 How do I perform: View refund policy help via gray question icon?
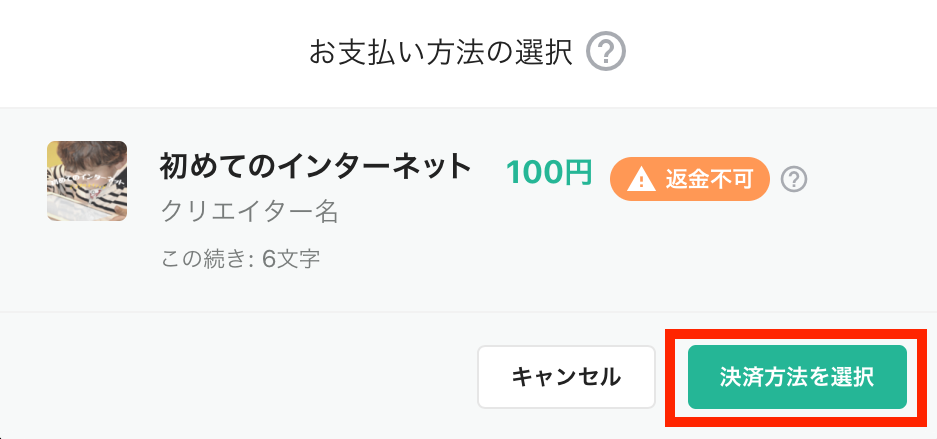click(x=794, y=179)
